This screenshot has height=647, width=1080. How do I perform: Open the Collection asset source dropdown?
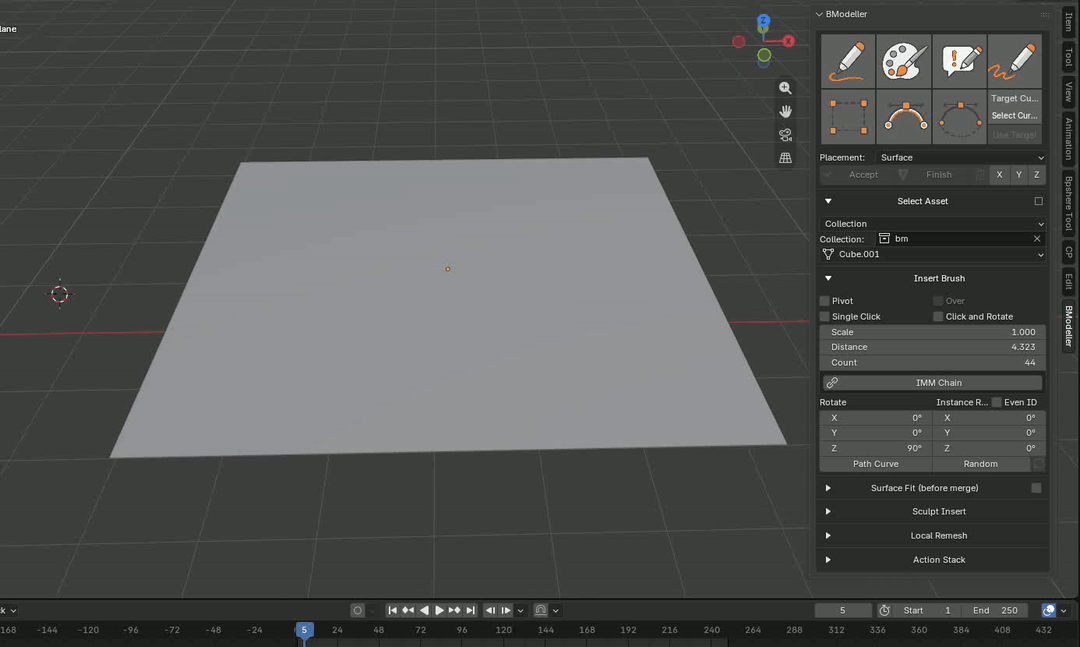[933, 224]
